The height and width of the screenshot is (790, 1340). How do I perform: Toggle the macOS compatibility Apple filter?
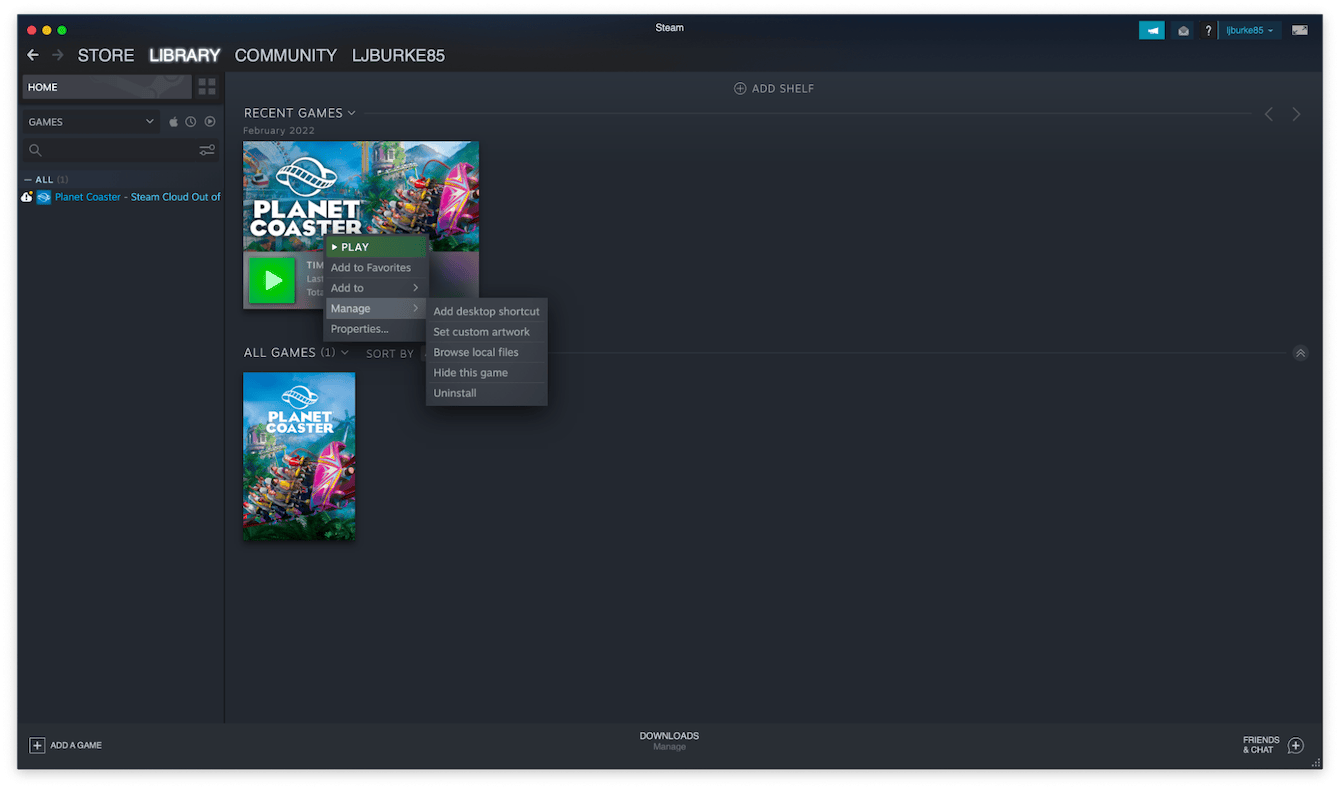[173, 121]
